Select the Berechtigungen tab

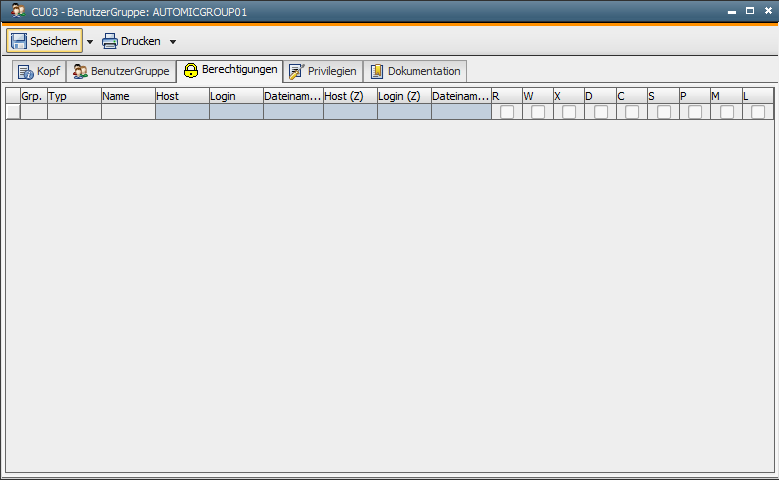230,70
